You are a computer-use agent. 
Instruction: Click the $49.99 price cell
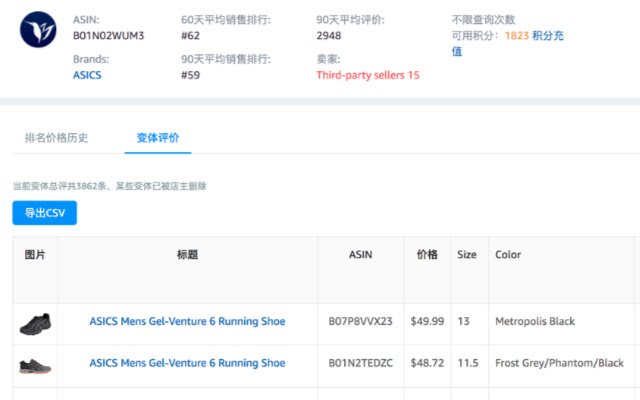427,321
